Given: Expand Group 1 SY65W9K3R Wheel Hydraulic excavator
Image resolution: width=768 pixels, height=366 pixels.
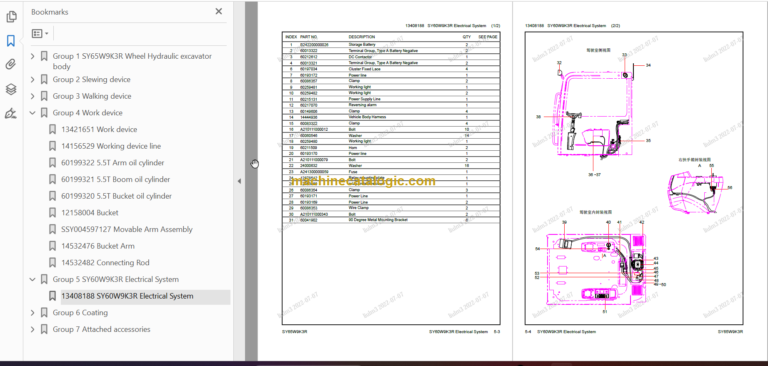Looking at the screenshot, I should point(32,56).
